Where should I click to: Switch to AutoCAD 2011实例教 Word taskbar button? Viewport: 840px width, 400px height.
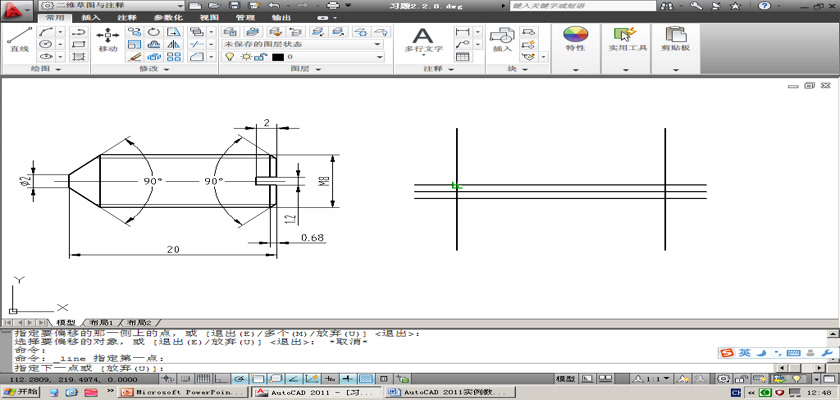click(x=449, y=392)
